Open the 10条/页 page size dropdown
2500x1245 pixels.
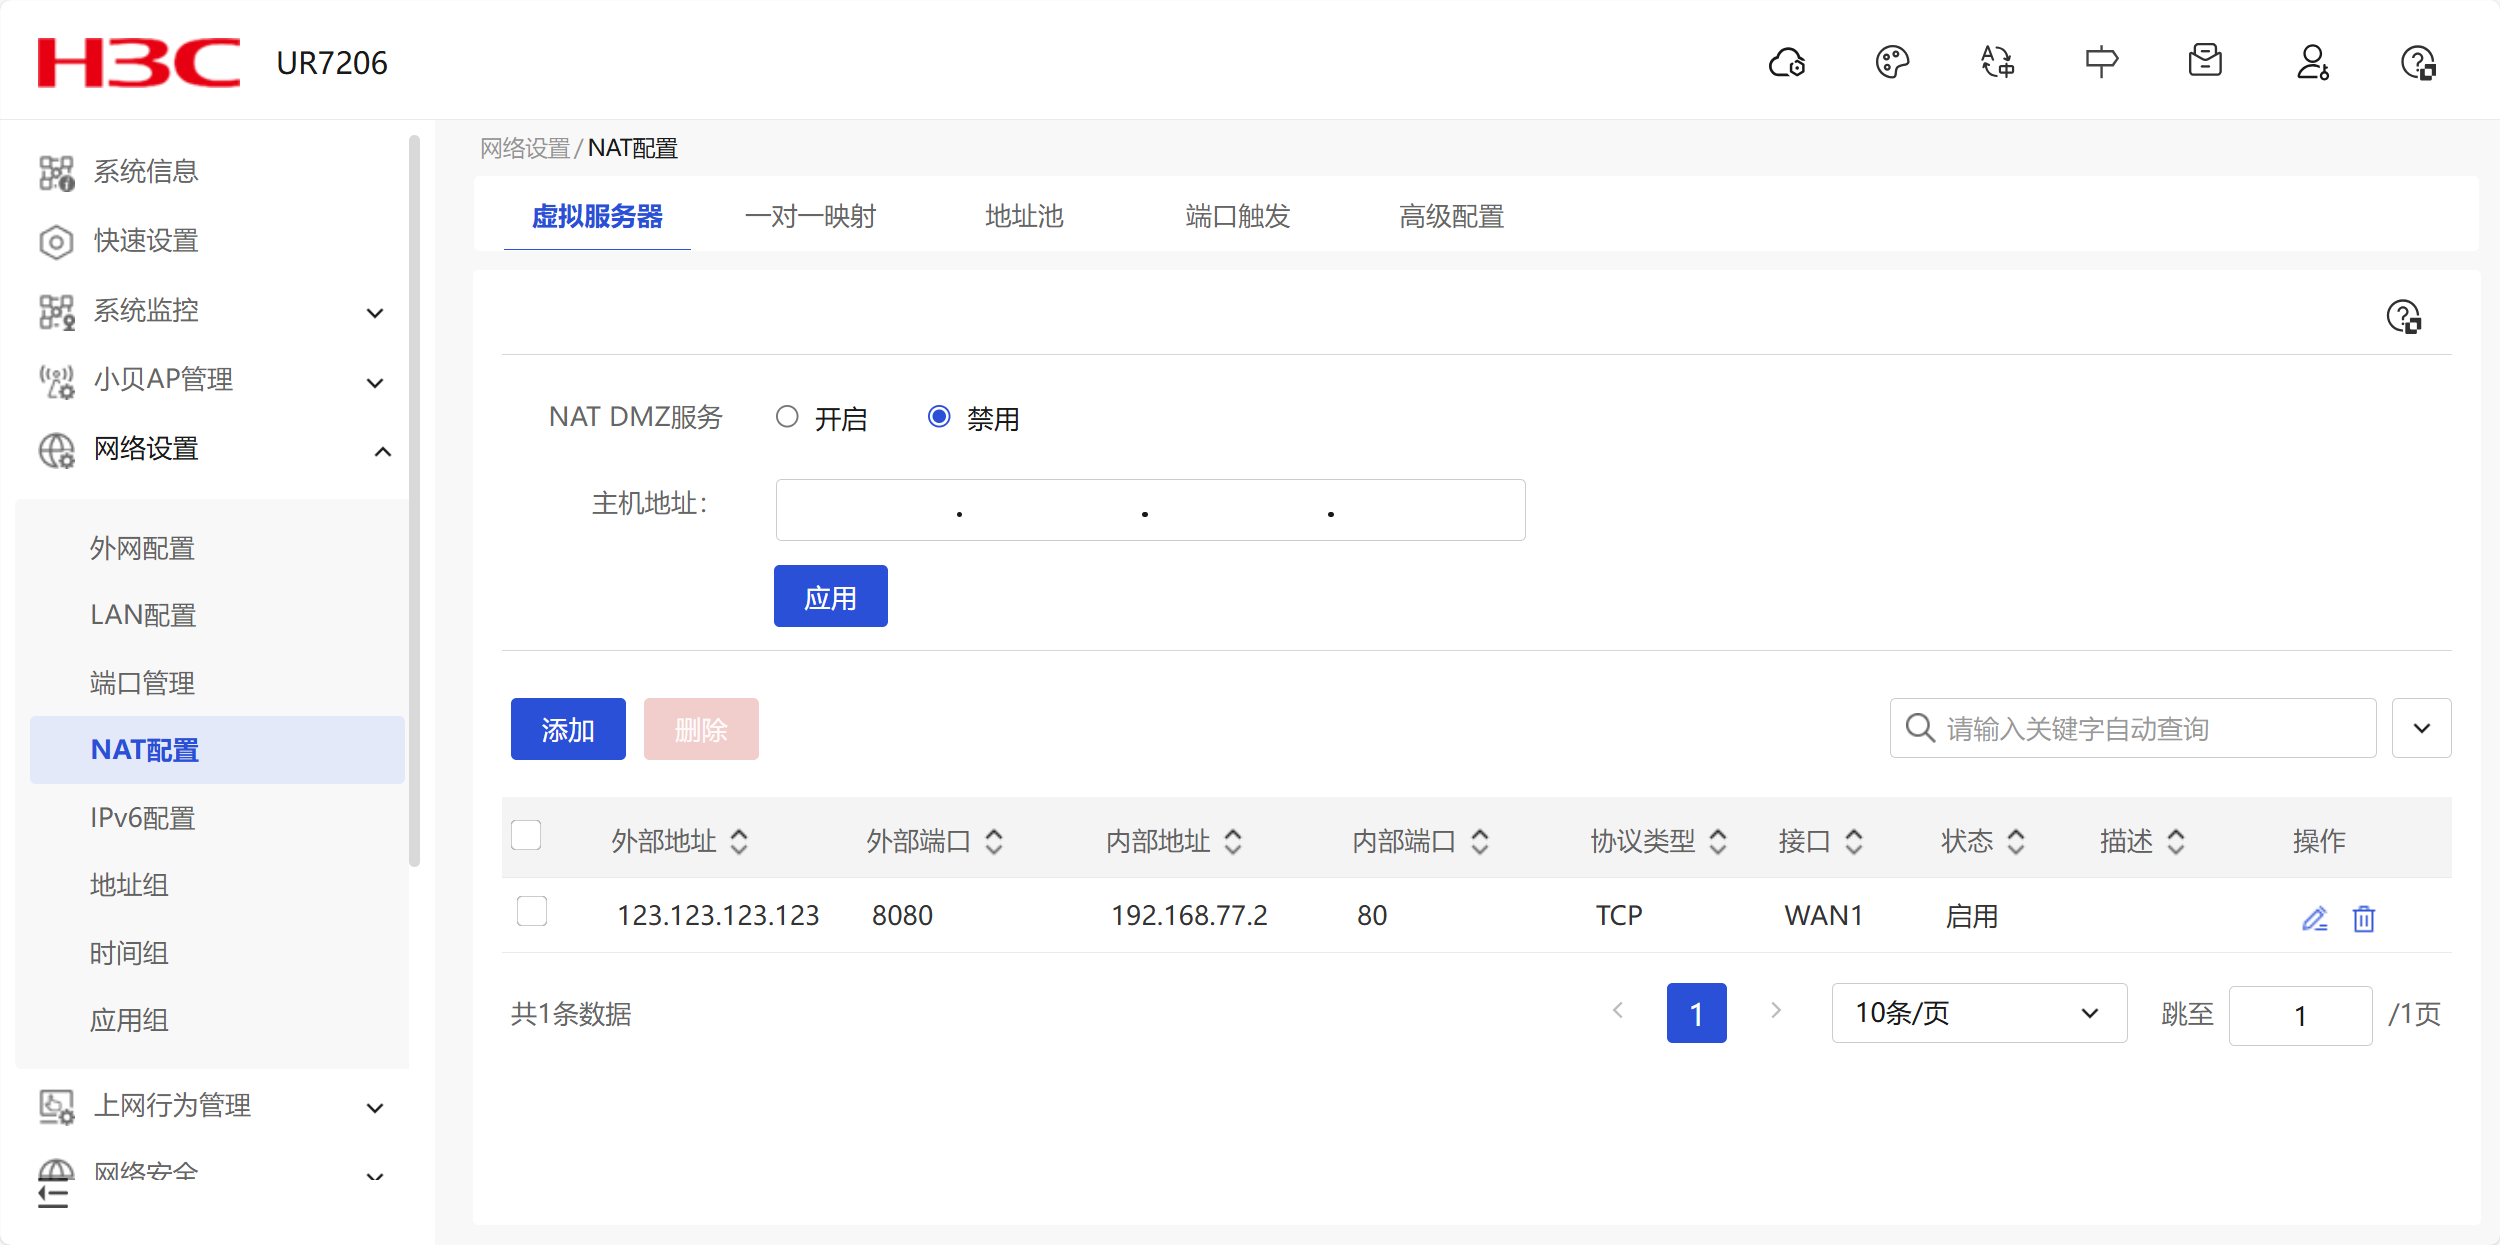1978,1013
